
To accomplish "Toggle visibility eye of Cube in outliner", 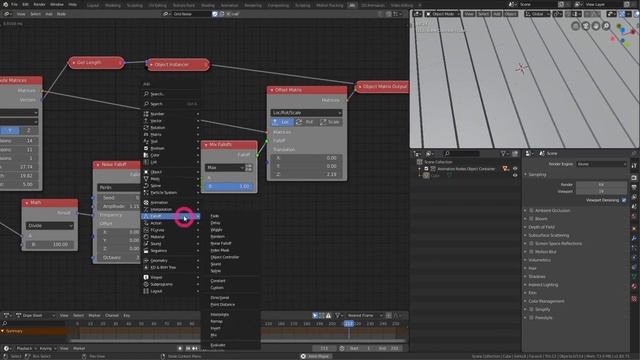I will tap(515, 176).
